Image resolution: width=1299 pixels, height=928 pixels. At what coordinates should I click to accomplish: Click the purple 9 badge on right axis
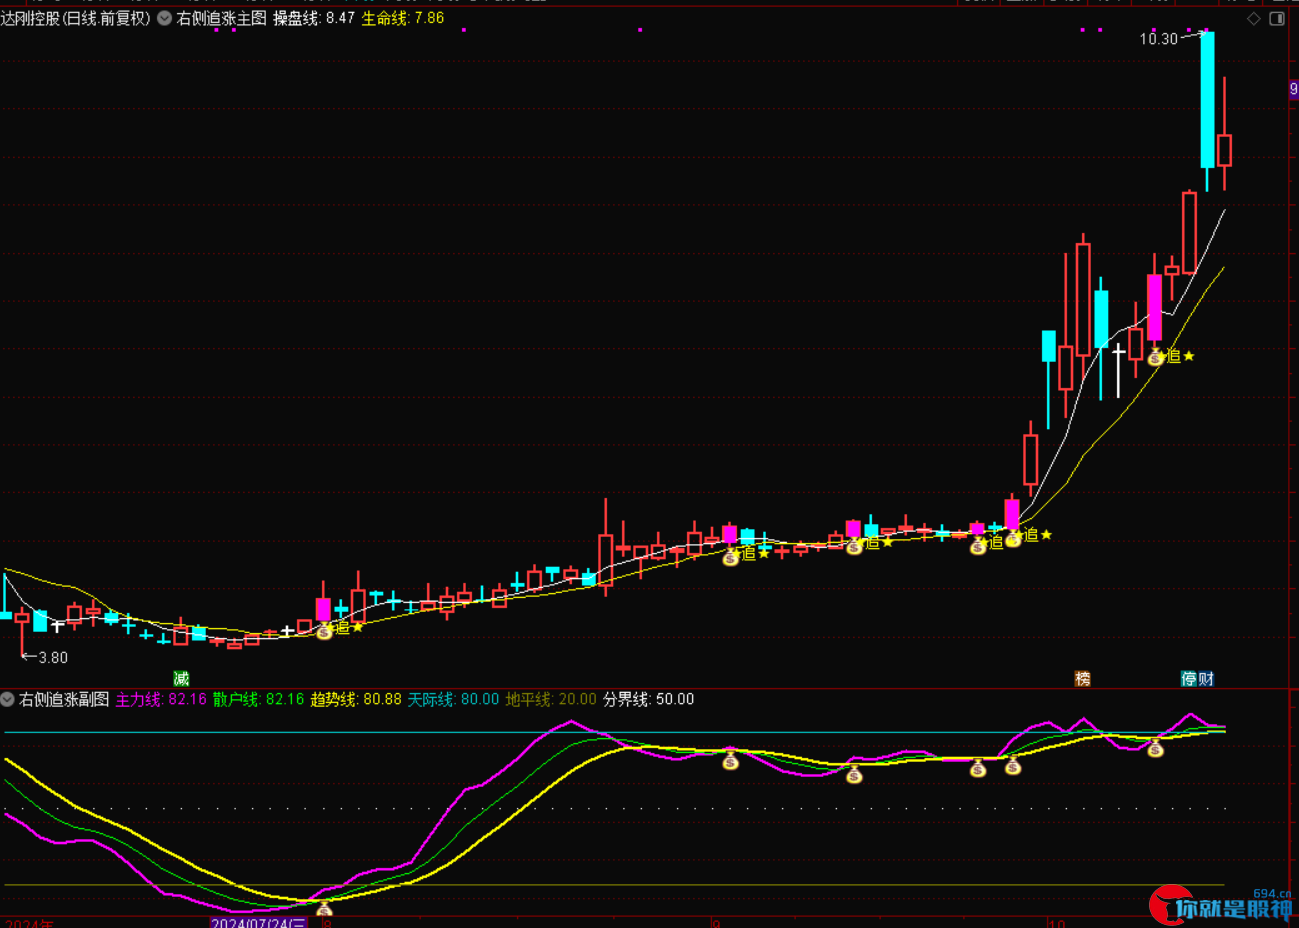[1294, 89]
